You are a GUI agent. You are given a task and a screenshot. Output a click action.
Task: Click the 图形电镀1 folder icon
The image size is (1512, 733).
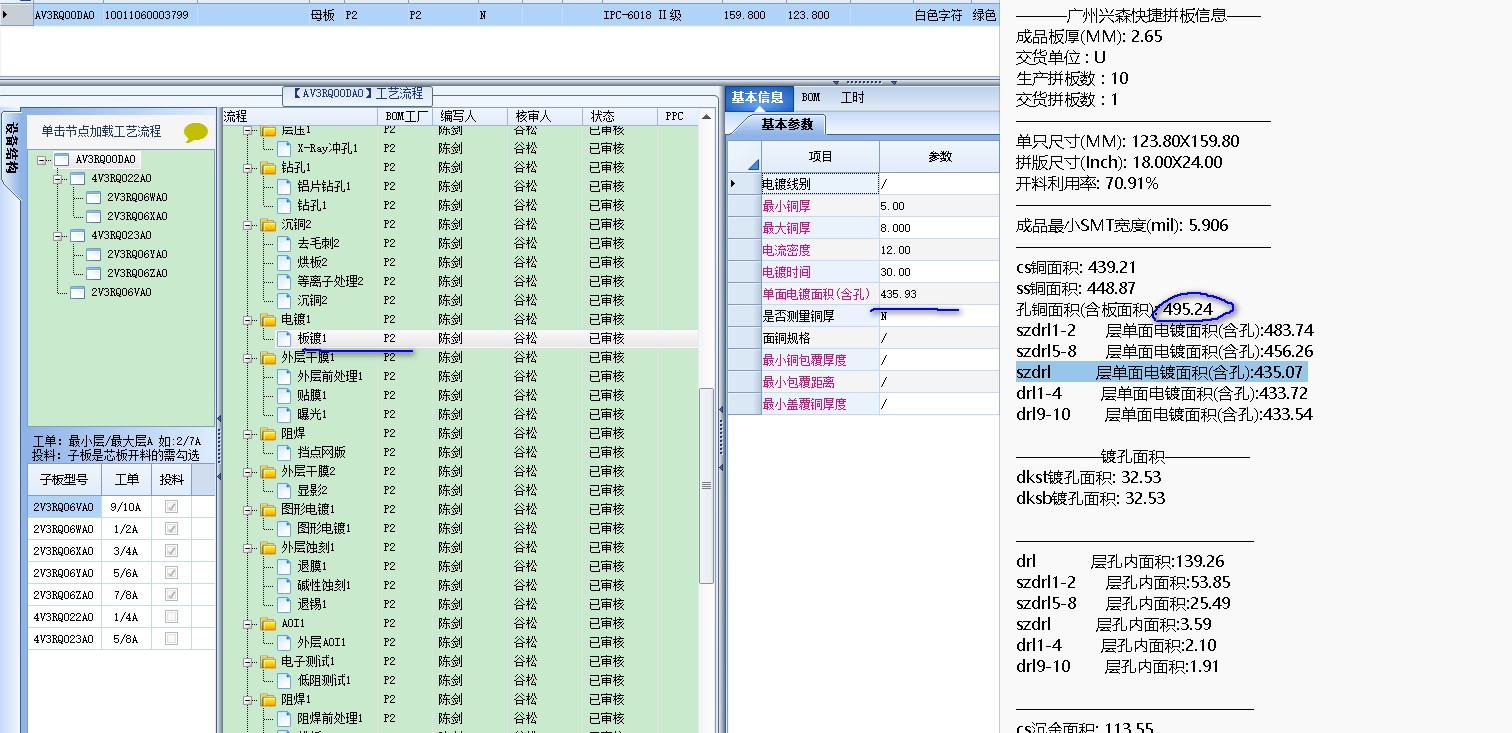[268, 510]
